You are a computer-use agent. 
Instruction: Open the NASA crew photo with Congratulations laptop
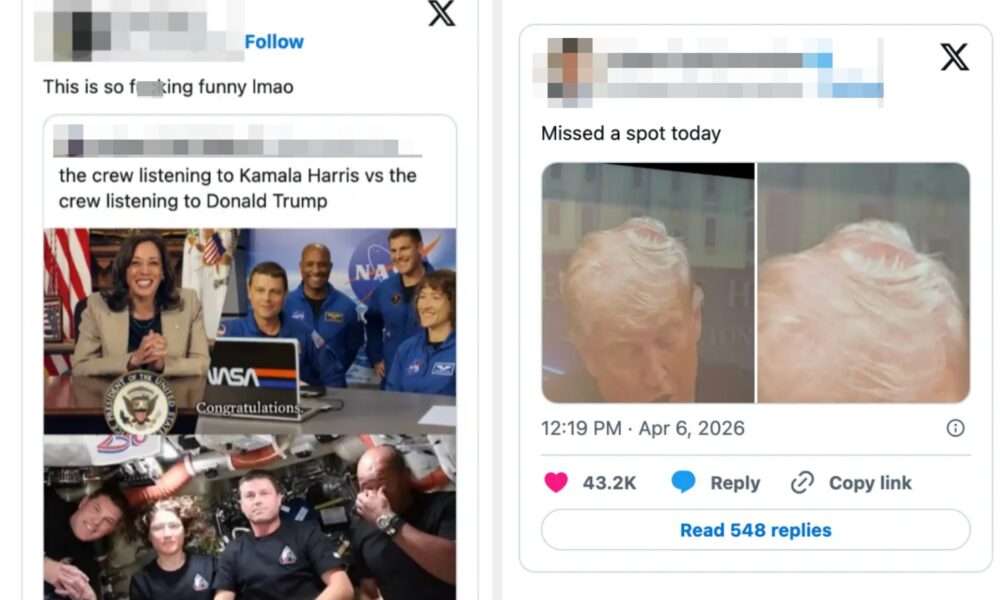[x=249, y=331]
